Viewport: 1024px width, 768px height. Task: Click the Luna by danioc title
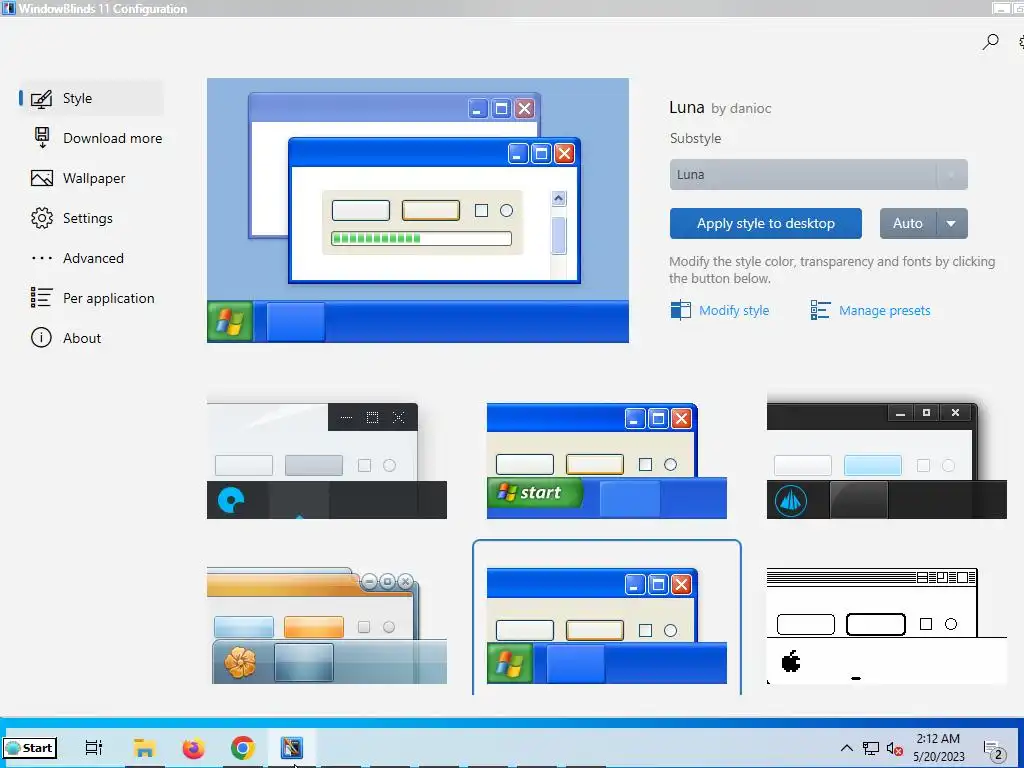tap(720, 108)
